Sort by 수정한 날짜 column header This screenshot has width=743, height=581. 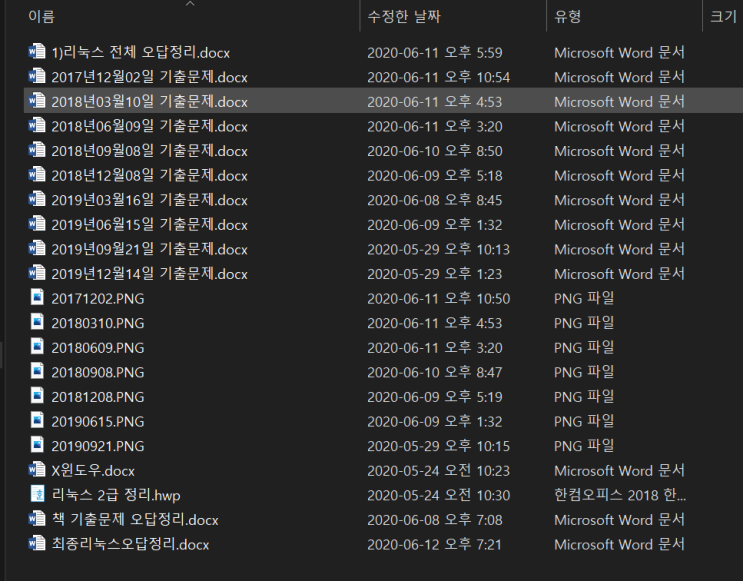click(404, 17)
